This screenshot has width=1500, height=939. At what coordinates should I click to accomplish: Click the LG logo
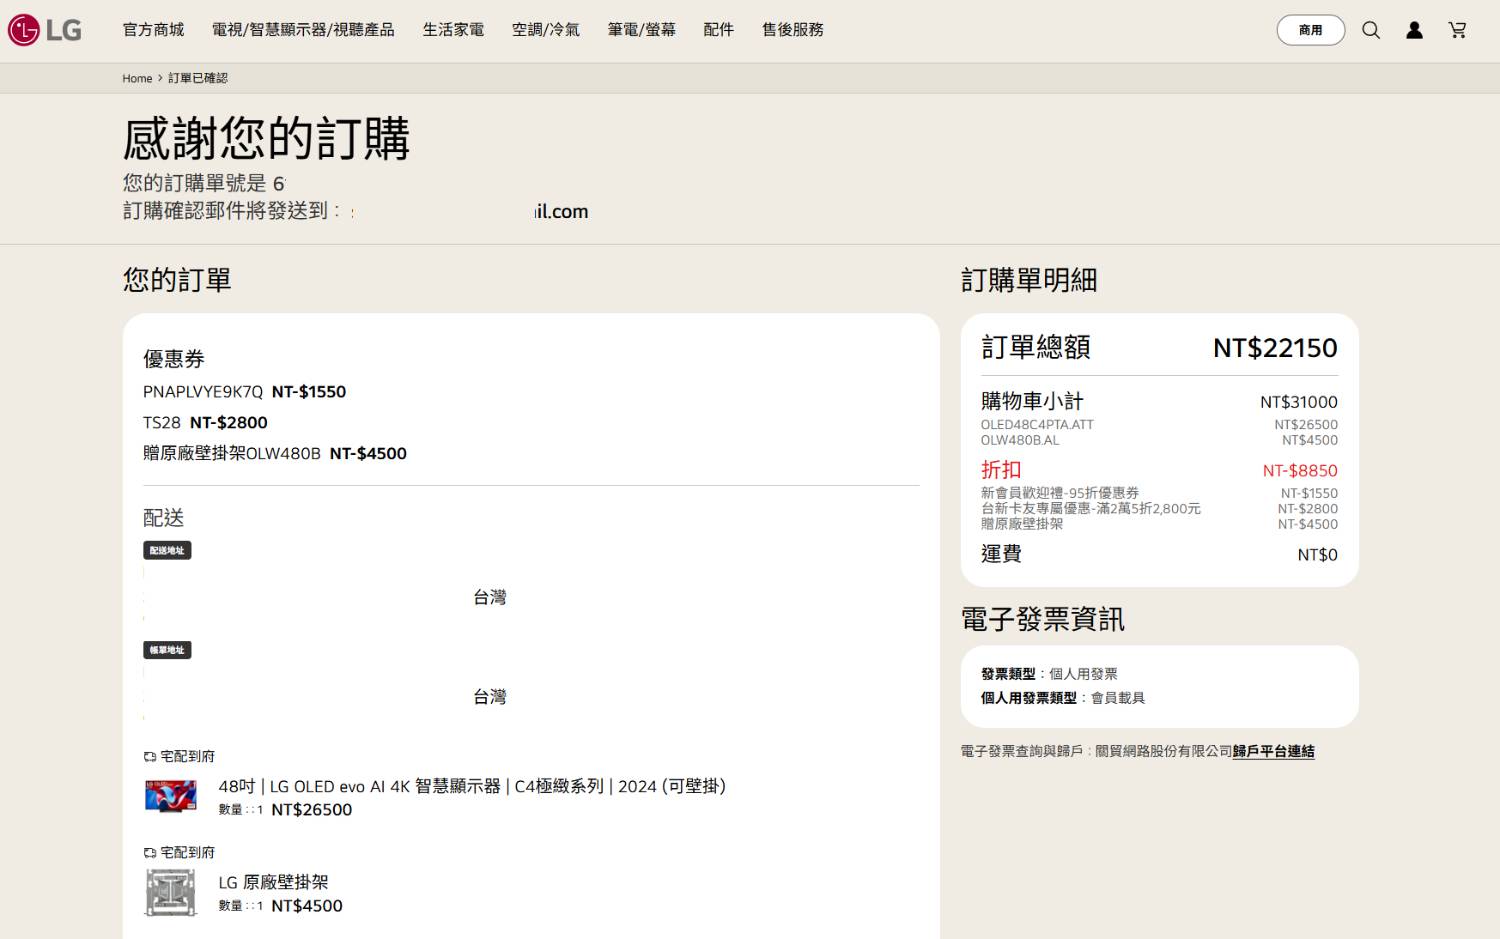tap(45, 30)
